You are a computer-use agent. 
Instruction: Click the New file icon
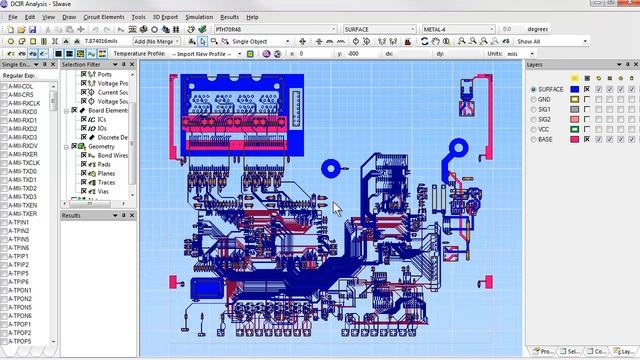[10, 29]
